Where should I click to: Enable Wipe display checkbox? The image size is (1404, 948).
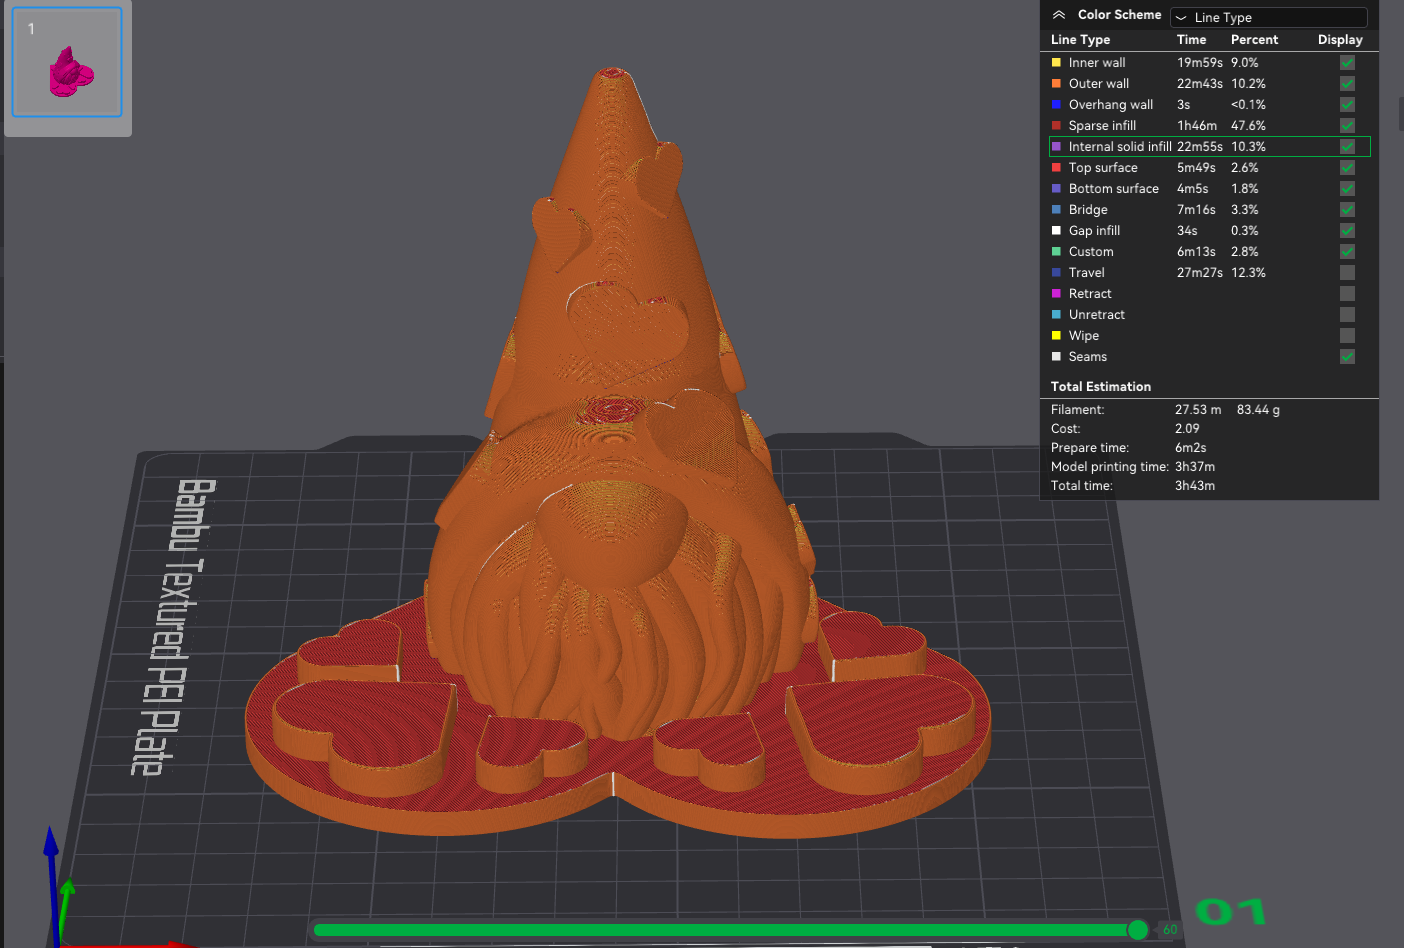(x=1347, y=335)
